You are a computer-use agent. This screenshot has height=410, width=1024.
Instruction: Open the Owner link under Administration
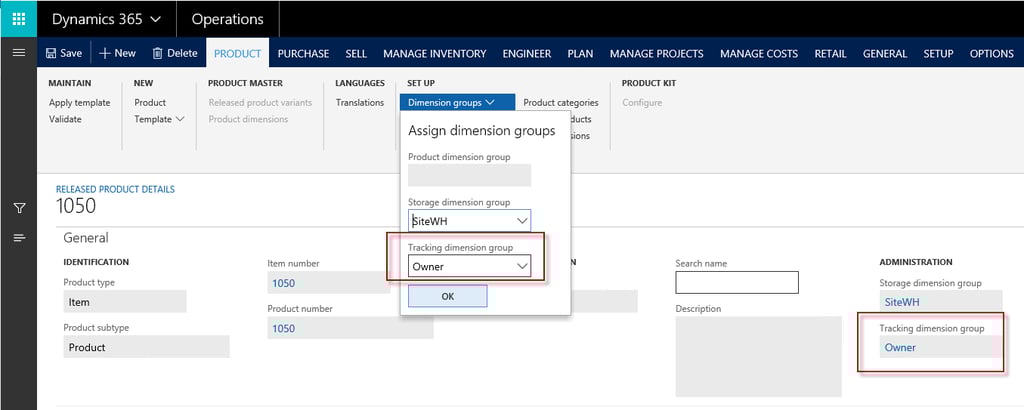coord(900,347)
